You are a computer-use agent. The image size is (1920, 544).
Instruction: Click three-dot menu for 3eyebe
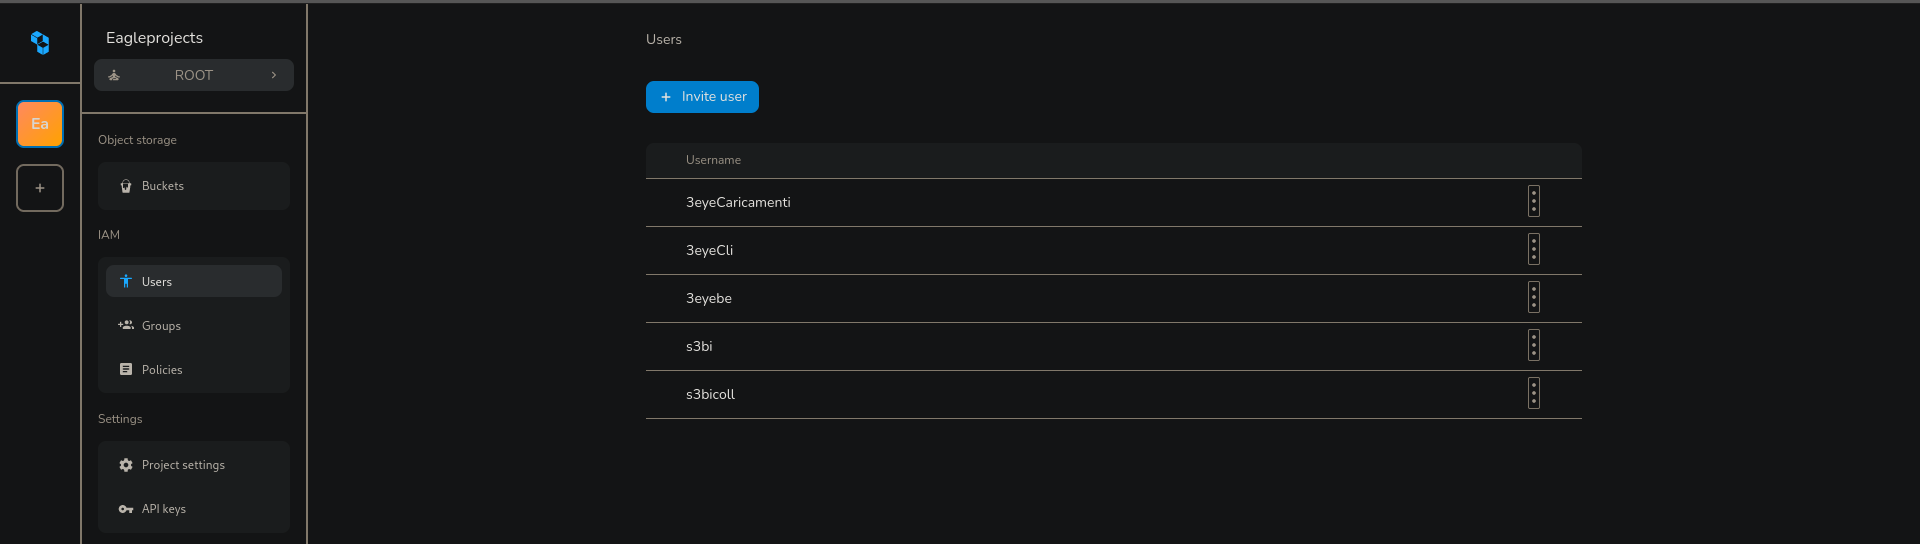point(1533,298)
